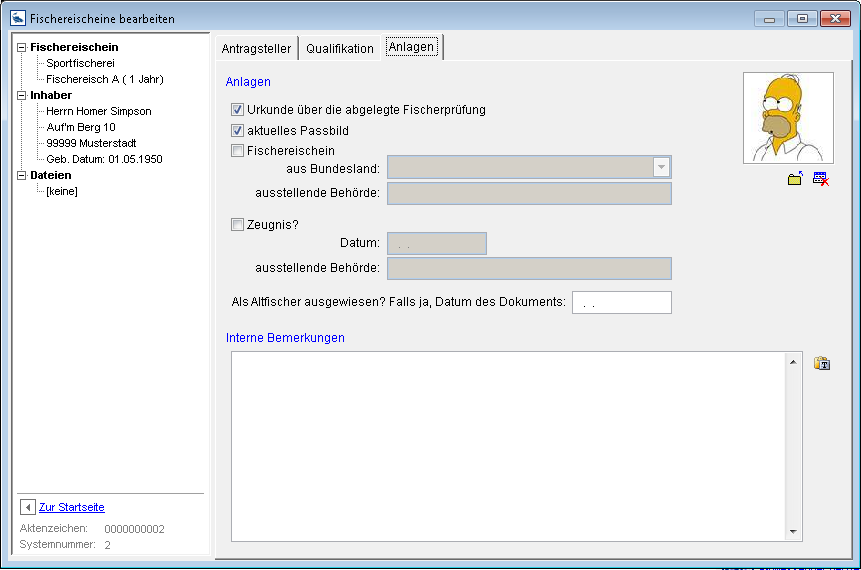Collapse the Dateien tree node
This screenshot has width=861, height=570.
(x=22, y=175)
